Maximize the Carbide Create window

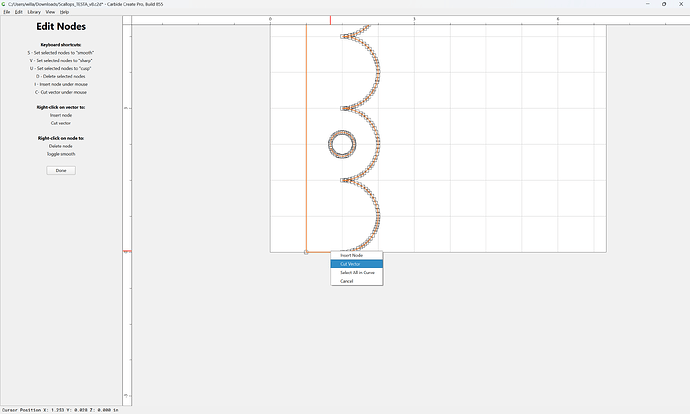pyautogui.click(x=664, y=4)
